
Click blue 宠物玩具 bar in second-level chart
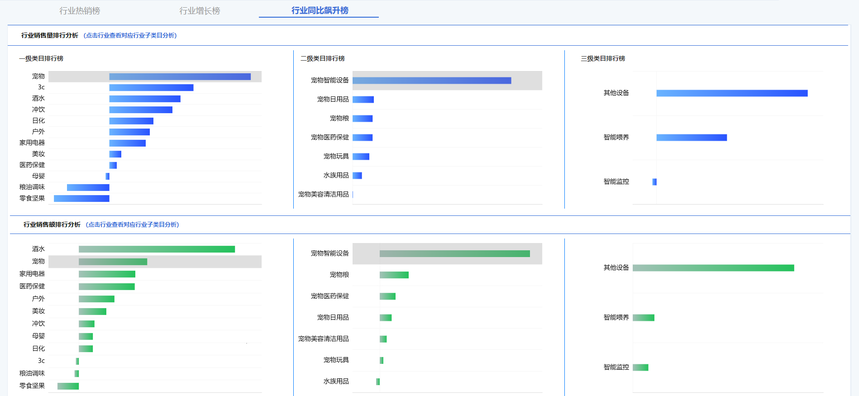361,157
